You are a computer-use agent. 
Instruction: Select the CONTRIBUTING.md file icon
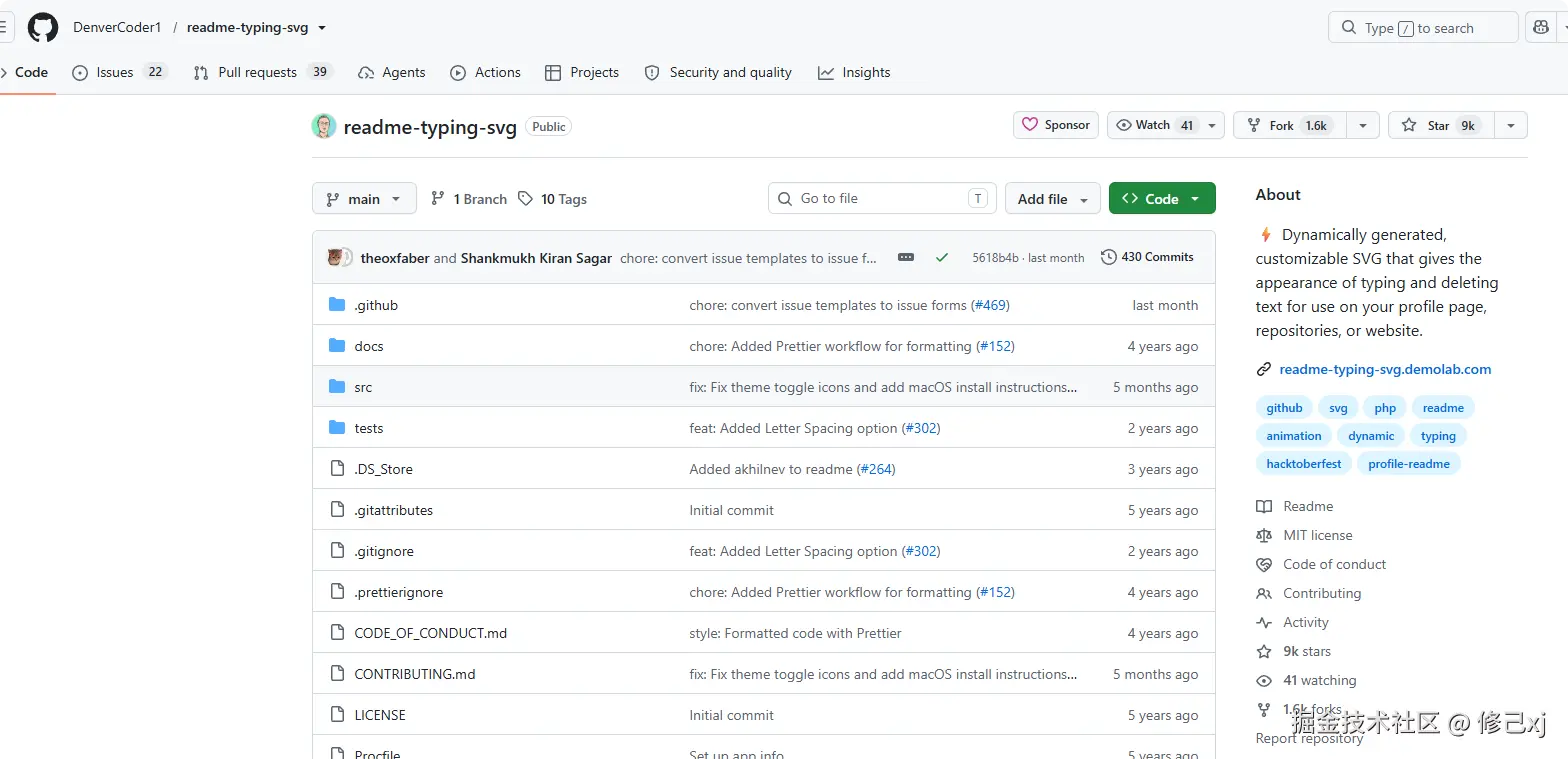337,674
